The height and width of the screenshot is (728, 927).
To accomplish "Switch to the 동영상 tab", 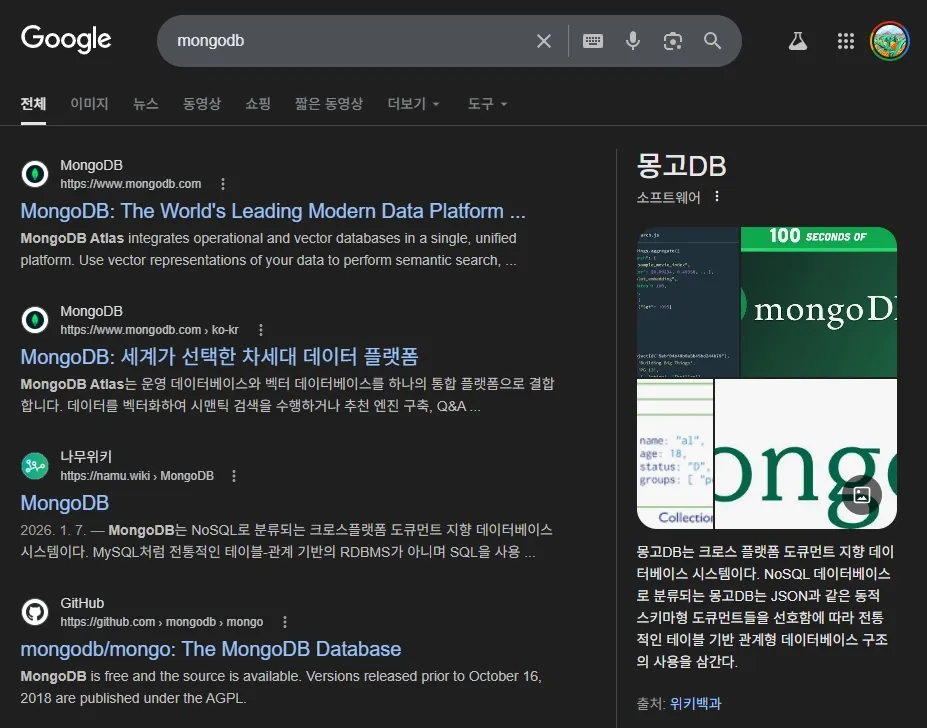I will point(202,104).
